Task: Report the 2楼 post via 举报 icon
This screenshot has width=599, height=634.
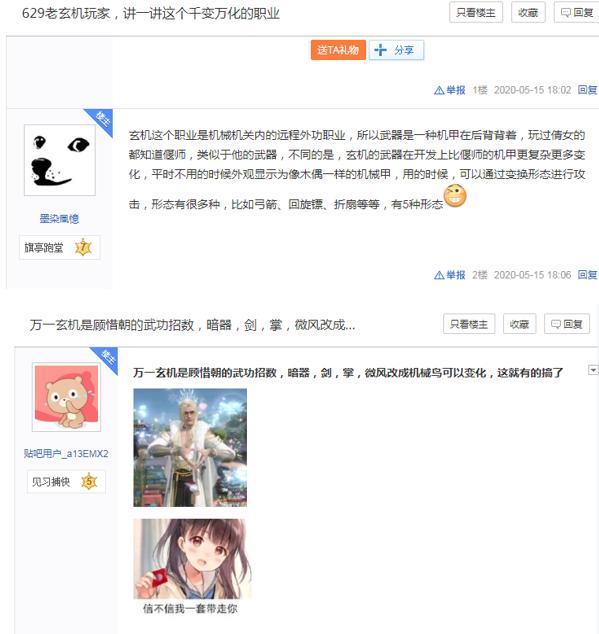Action: tap(449, 275)
